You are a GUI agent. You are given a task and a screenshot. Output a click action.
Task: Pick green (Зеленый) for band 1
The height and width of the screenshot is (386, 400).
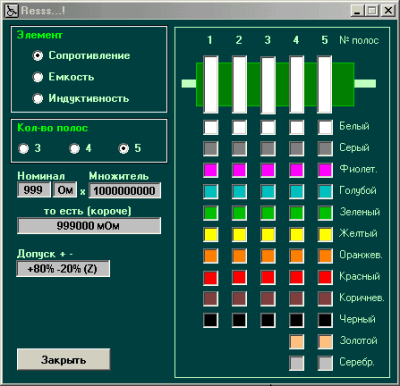coord(211,213)
